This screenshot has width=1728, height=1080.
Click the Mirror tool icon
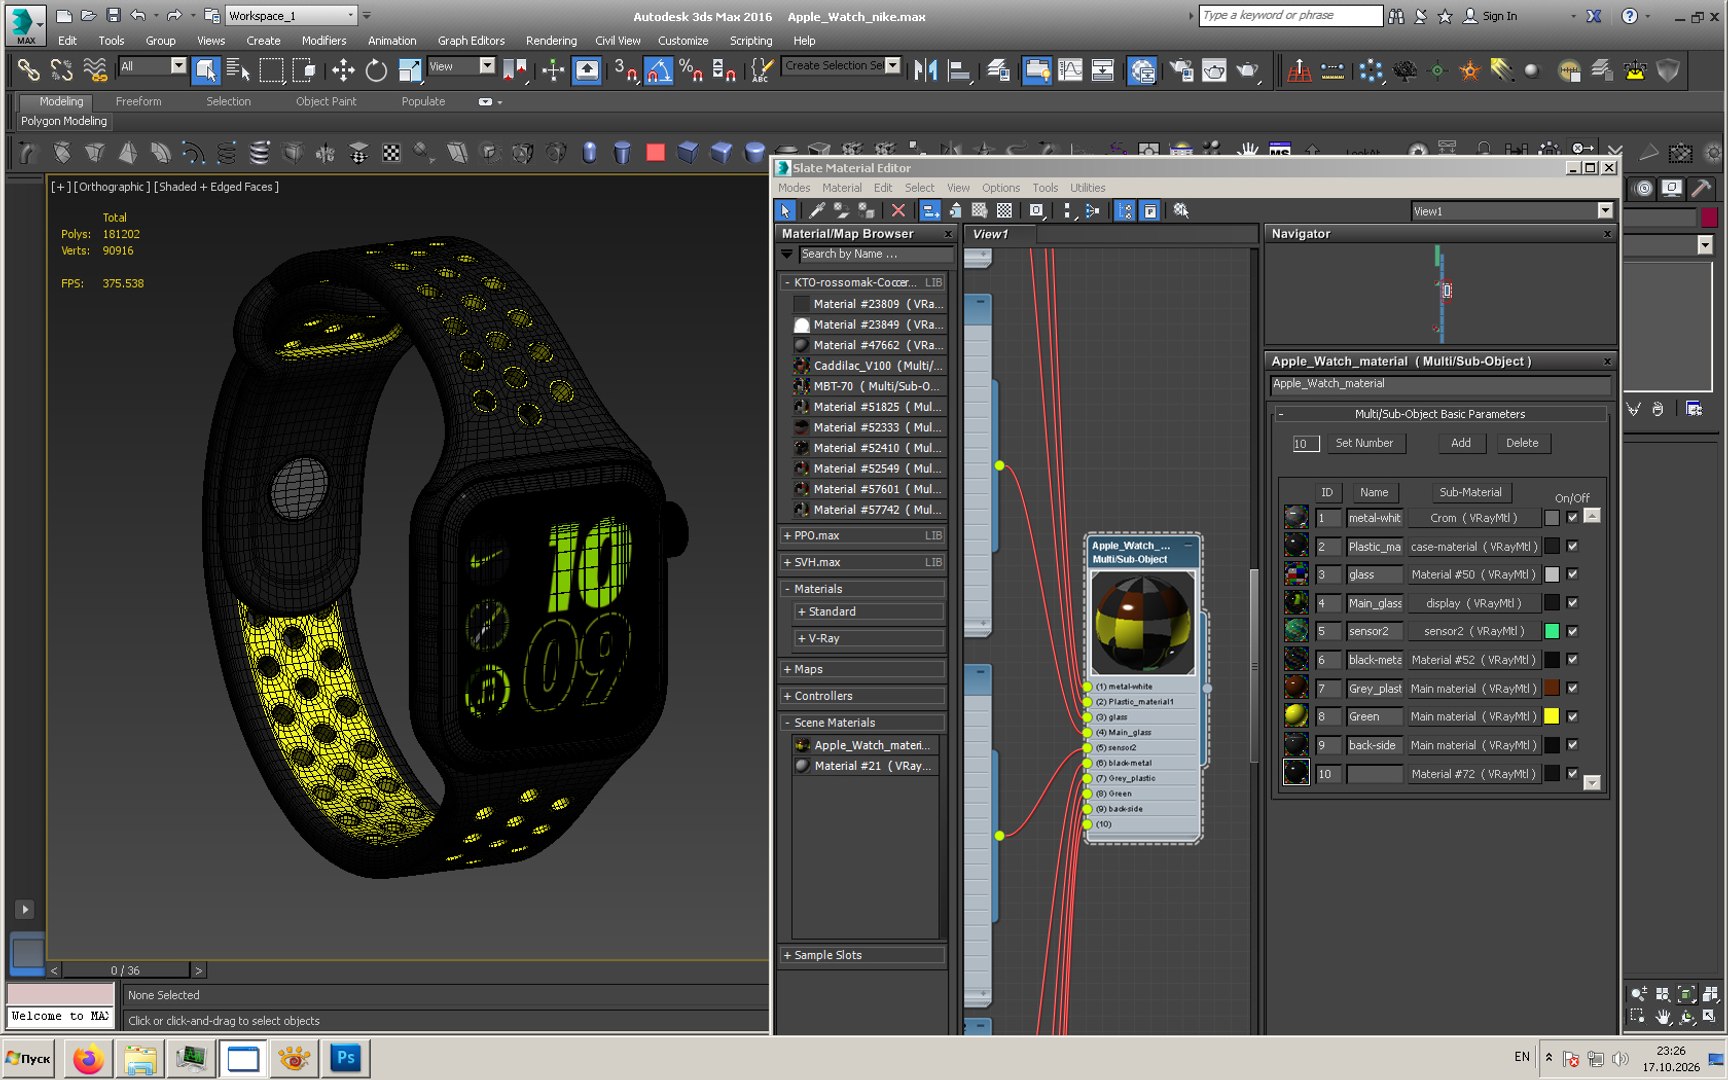click(x=925, y=70)
